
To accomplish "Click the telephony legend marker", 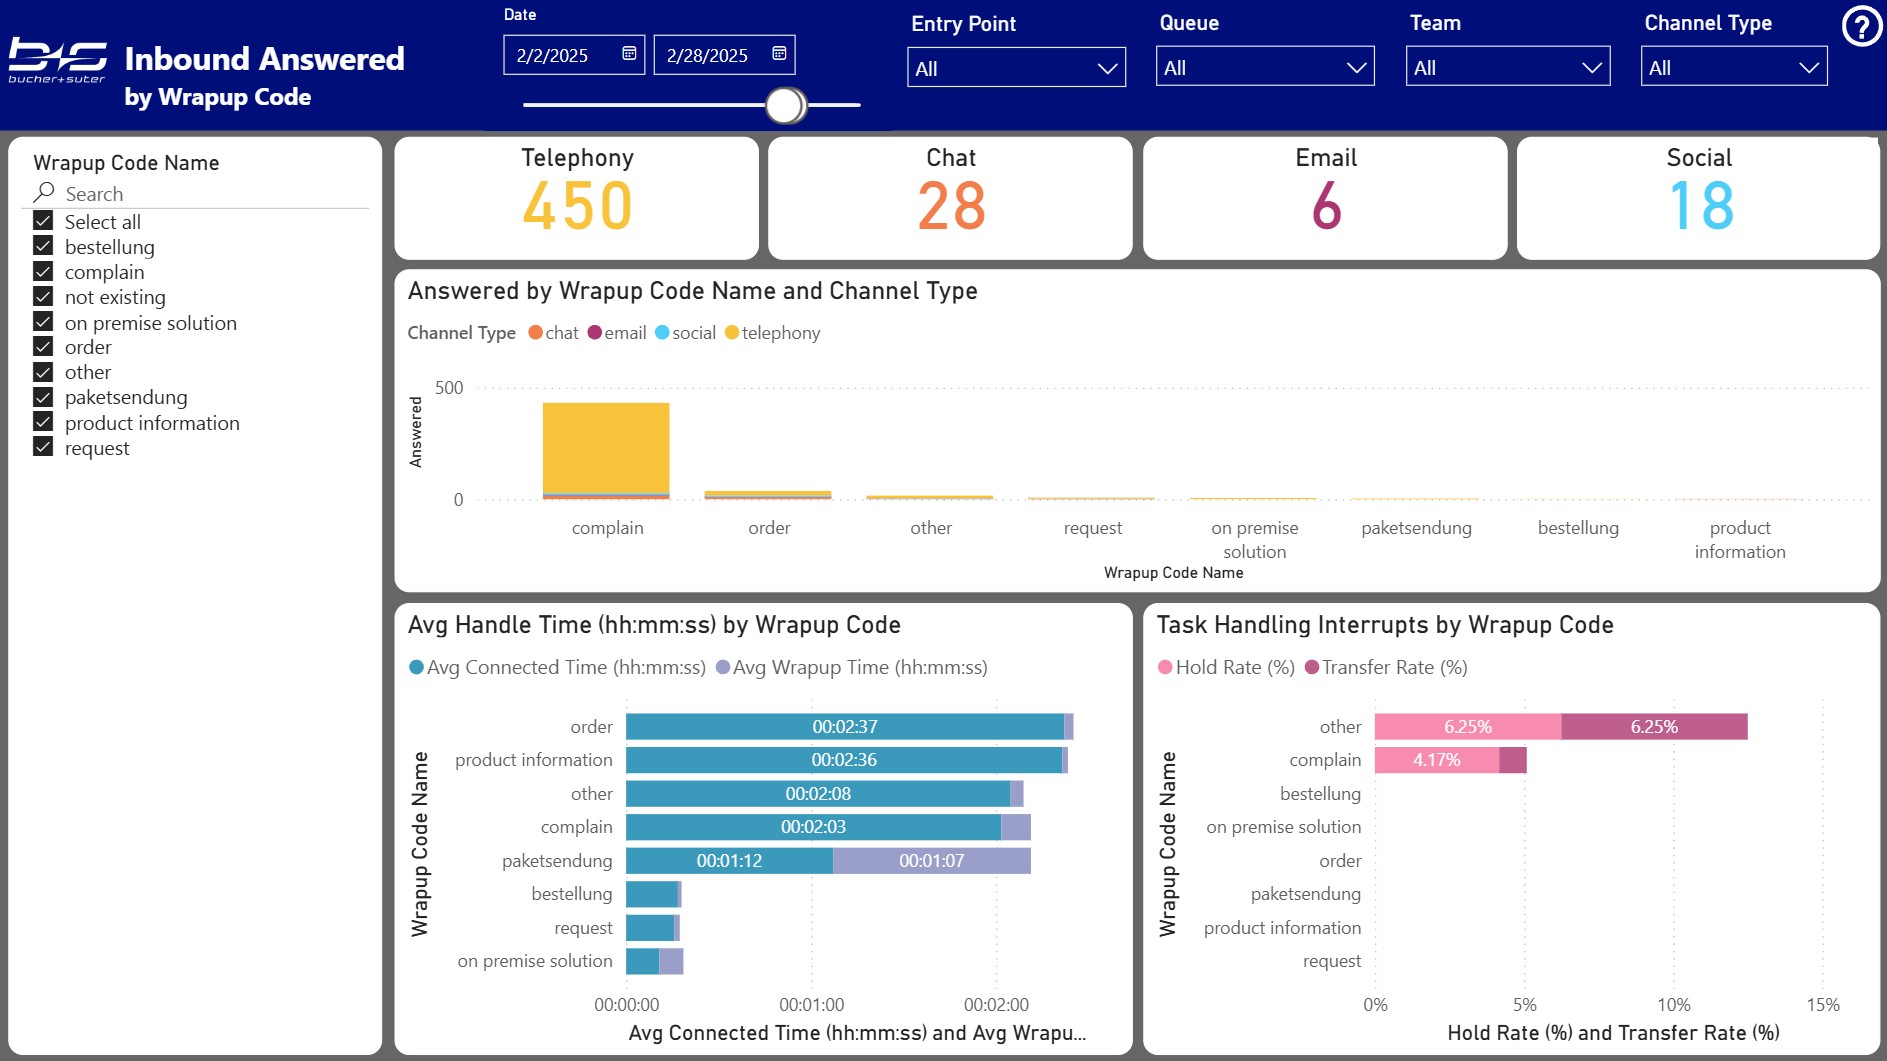I will click(x=732, y=333).
